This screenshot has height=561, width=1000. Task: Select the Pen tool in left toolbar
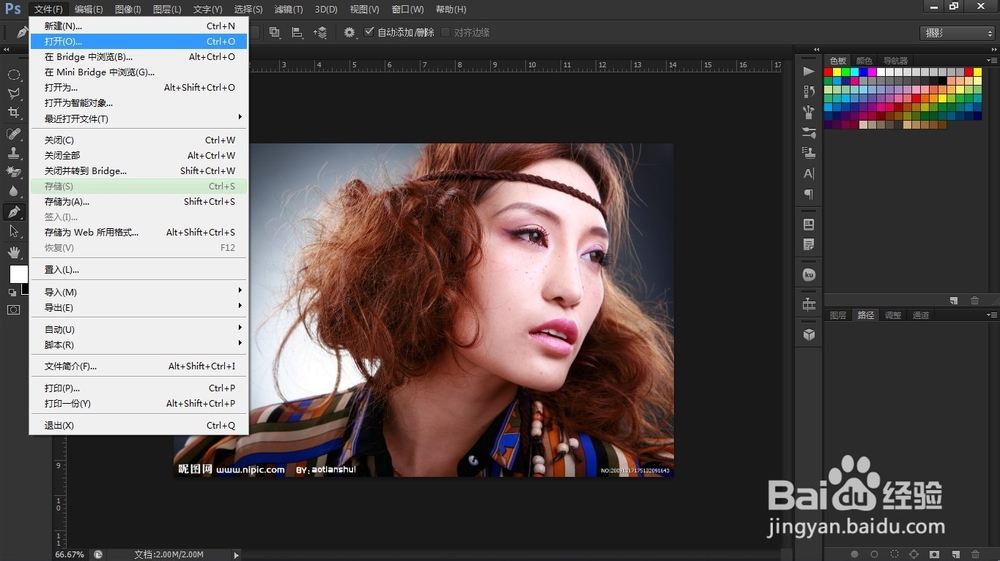[x=14, y=212]
